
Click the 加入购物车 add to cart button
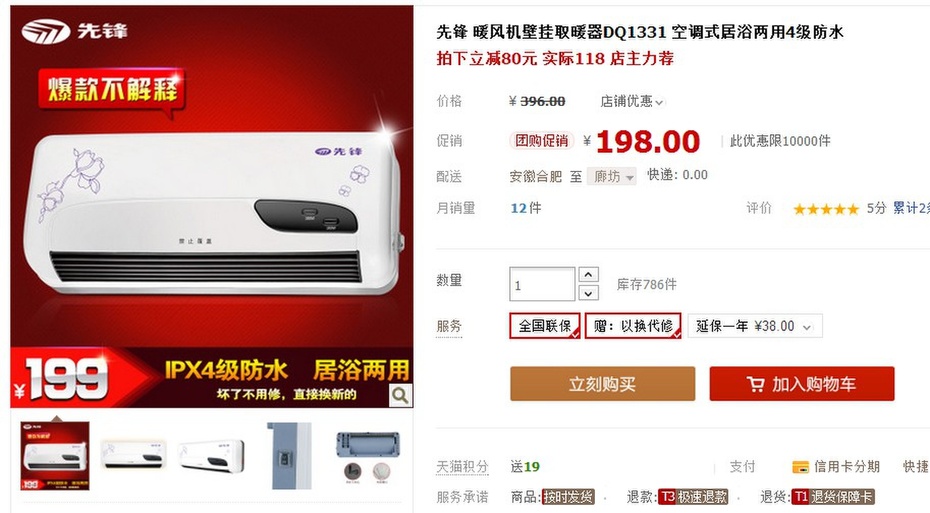point(802,384)
